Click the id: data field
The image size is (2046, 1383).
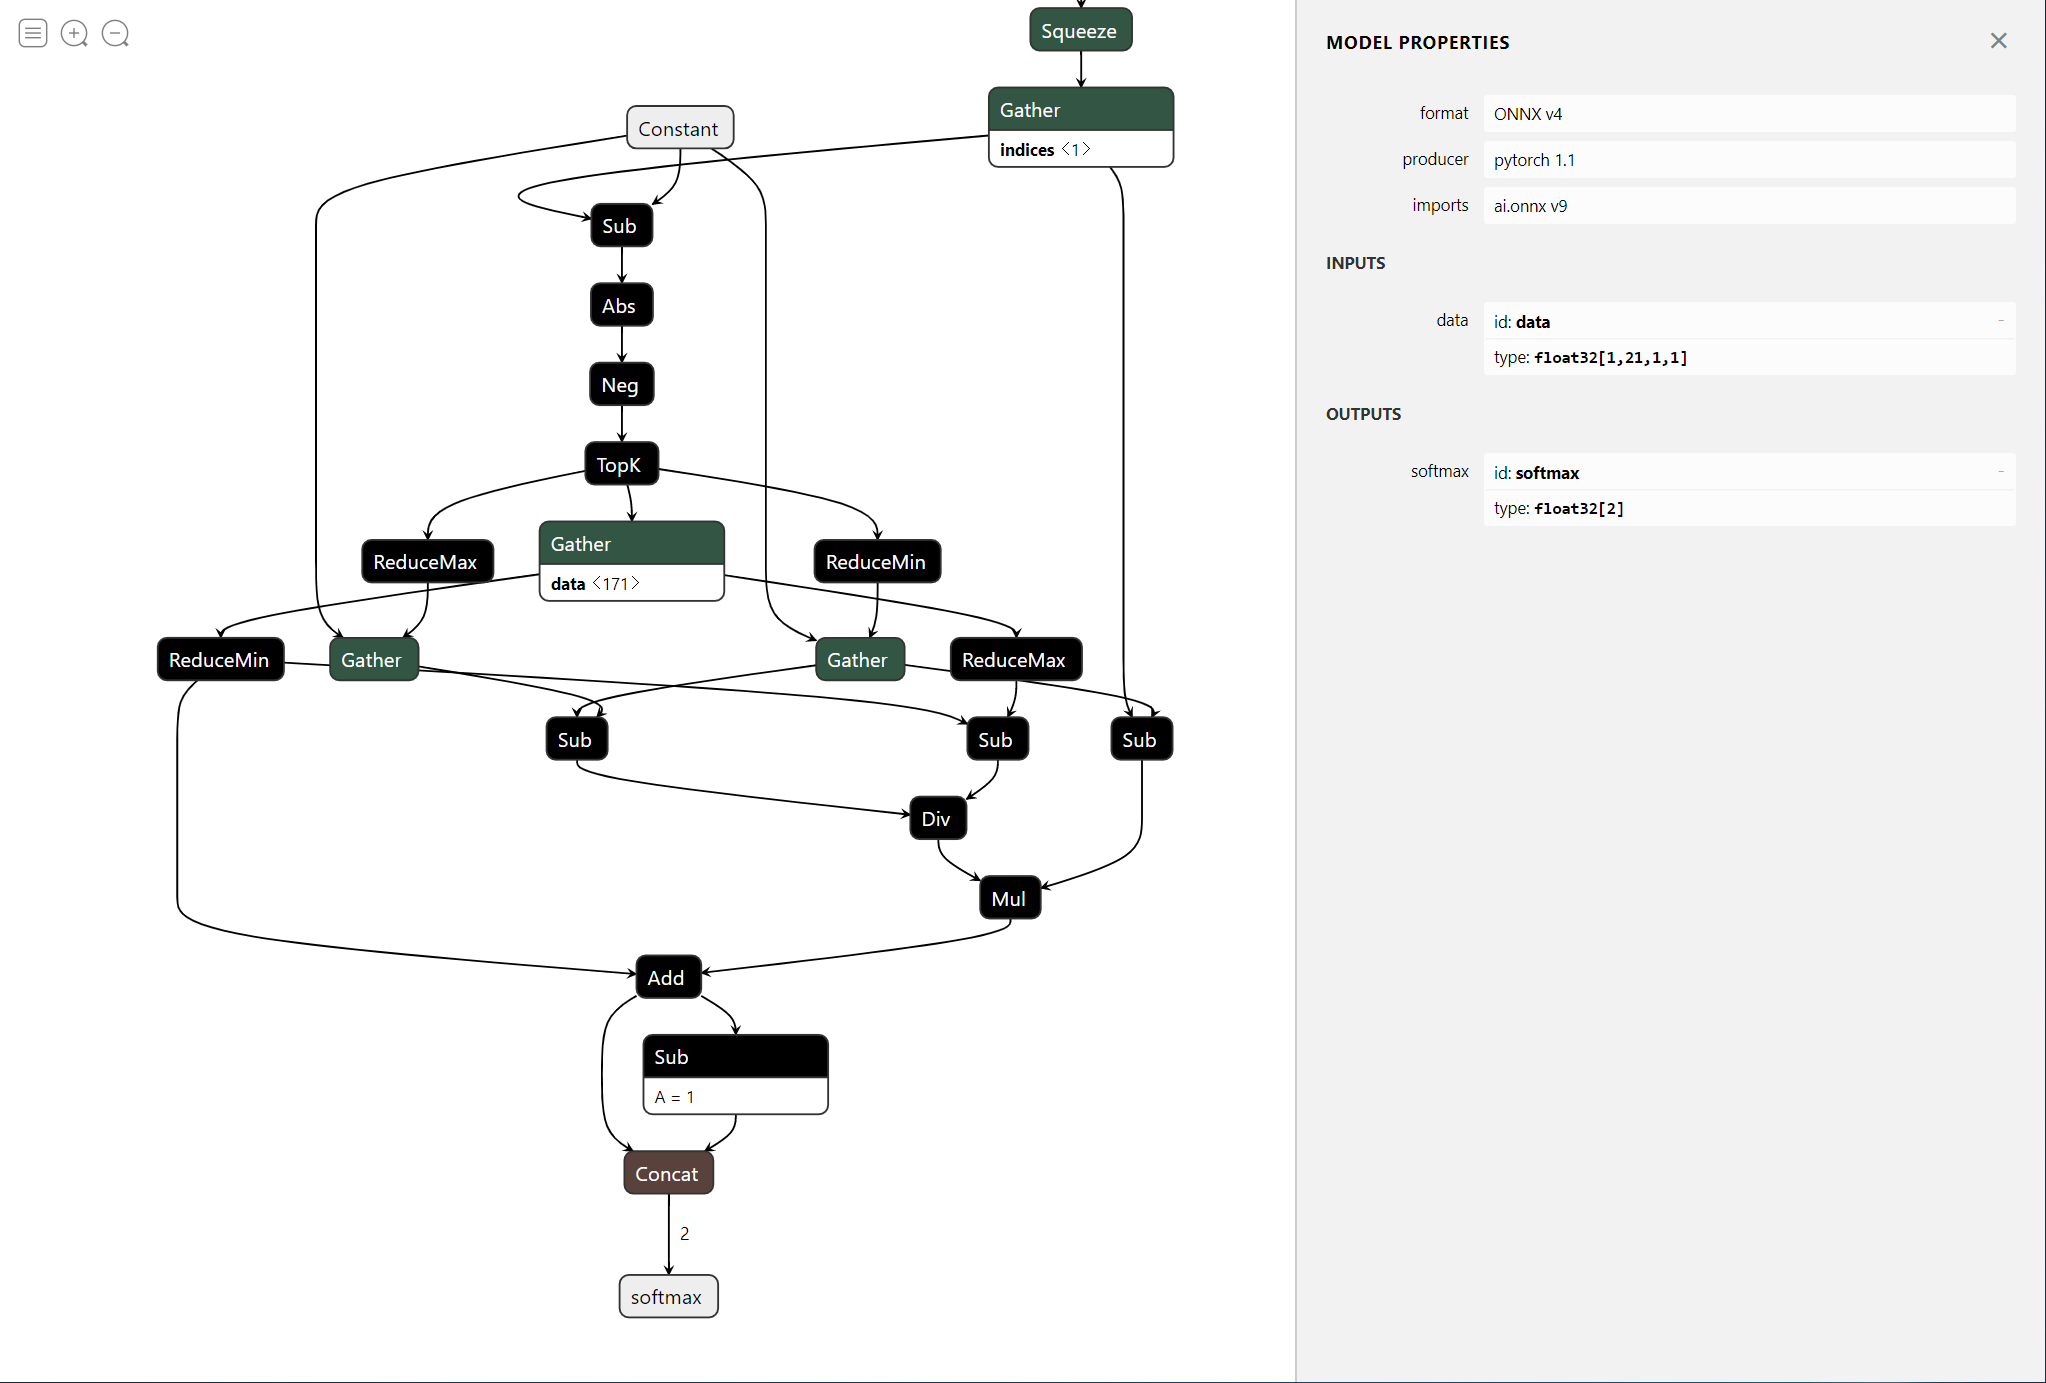pyautogui.click(x=1749, y=321)
